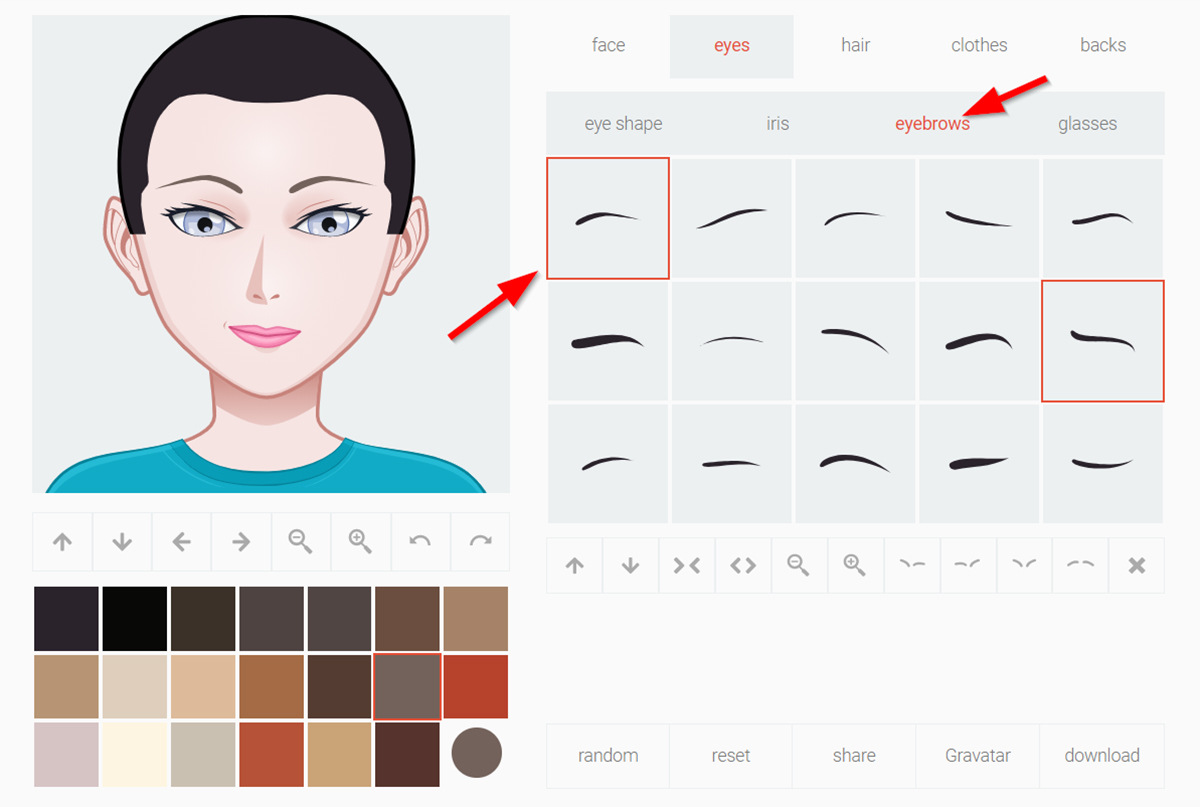Image resolution: width=1200 pixels, height=807 pixels.
Task: Choose the thick straight eyebrow in the second row
Action: [x=608, y=341]
